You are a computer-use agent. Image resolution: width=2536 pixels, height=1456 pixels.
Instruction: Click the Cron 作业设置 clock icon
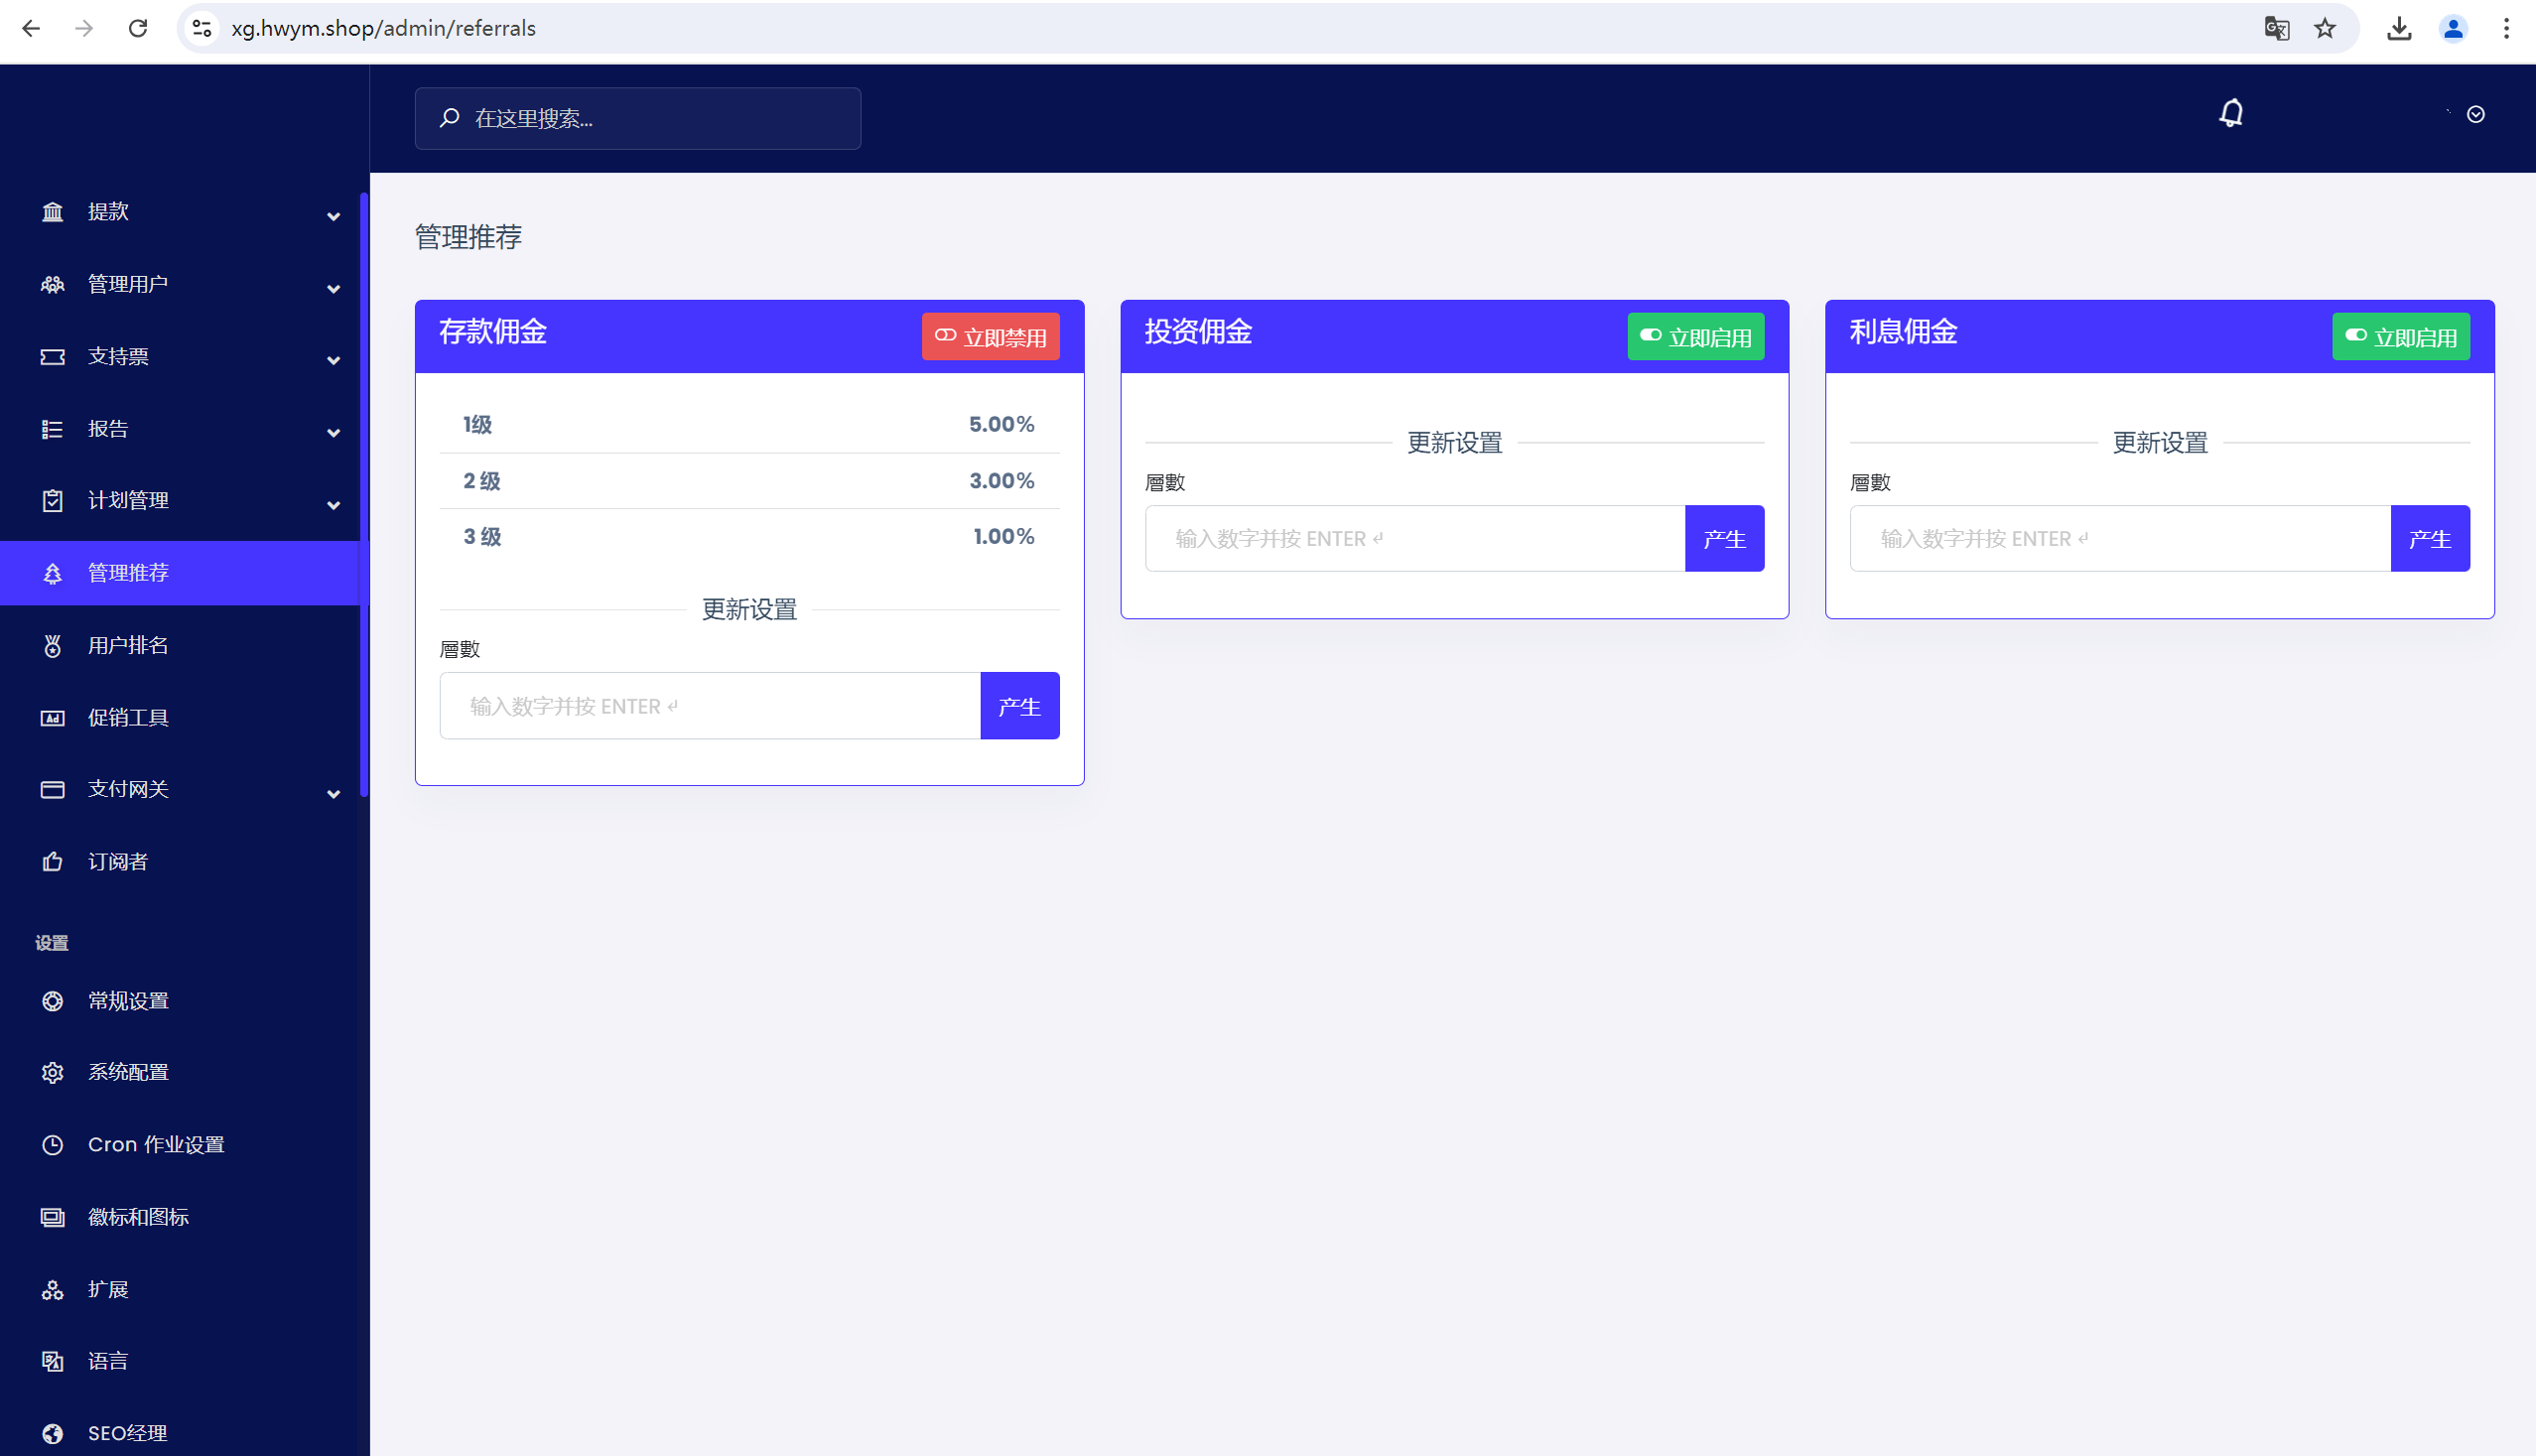pyautogui.click(x=52, y=1145)
